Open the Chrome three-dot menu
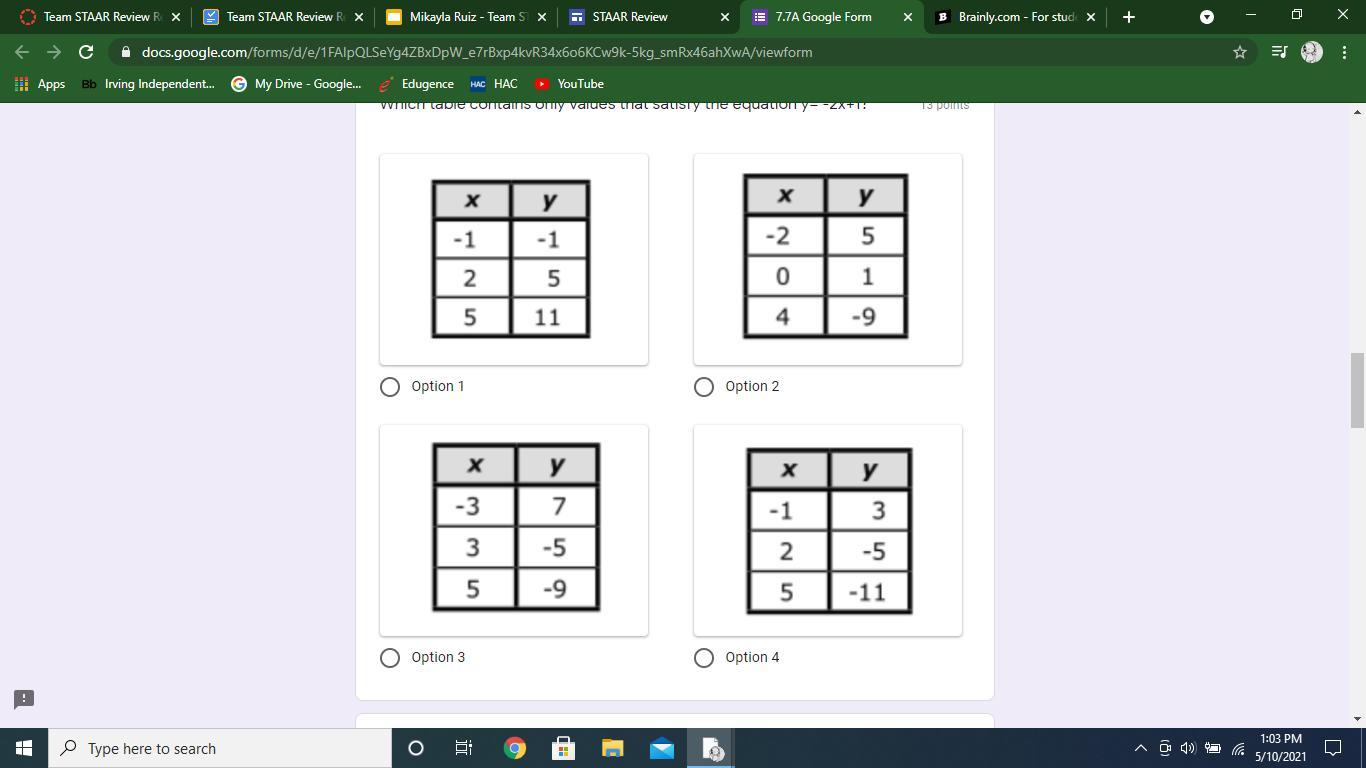1366x768 pixels. (1344, 52)
